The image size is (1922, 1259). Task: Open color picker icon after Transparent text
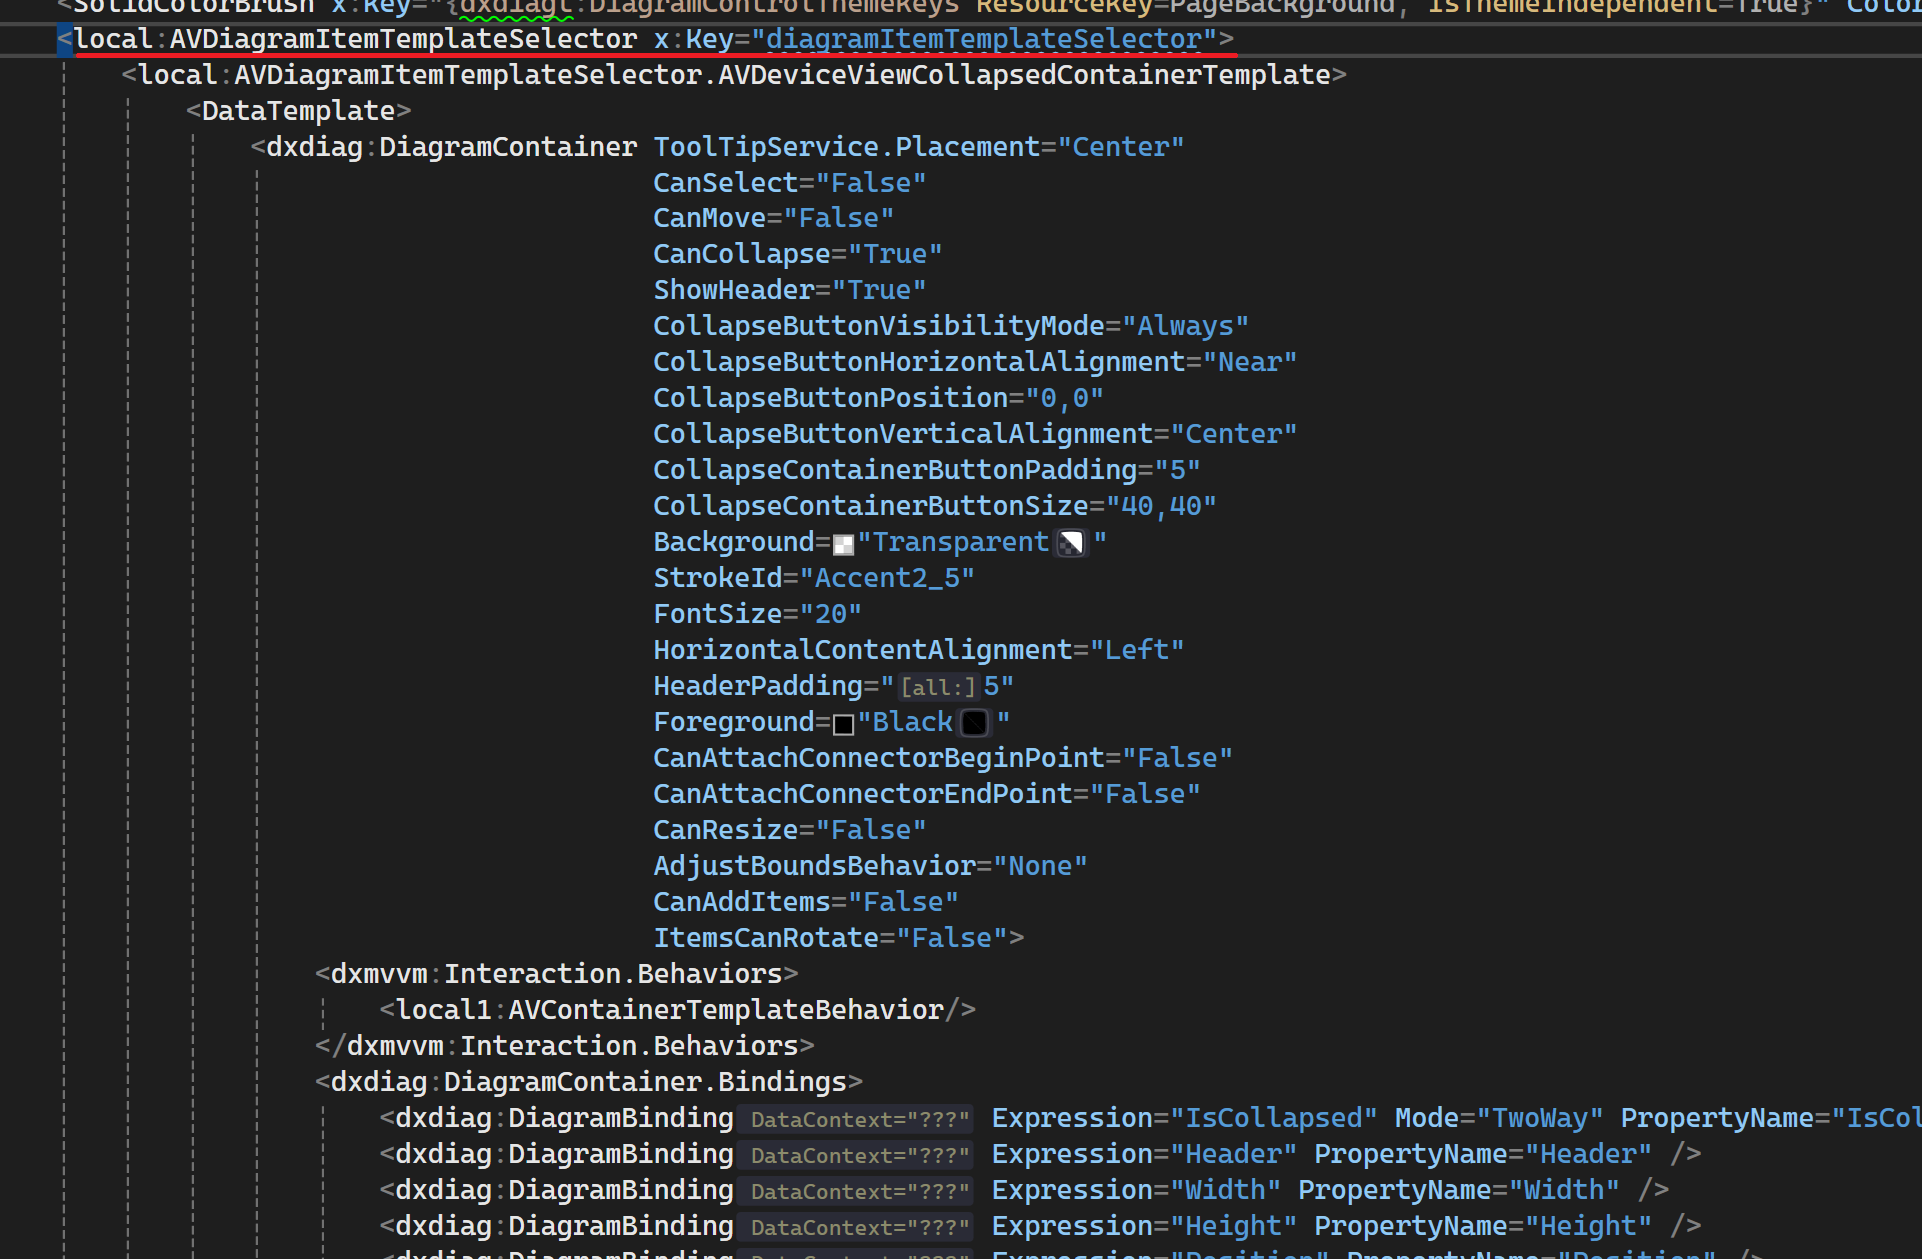[1071, 543]
